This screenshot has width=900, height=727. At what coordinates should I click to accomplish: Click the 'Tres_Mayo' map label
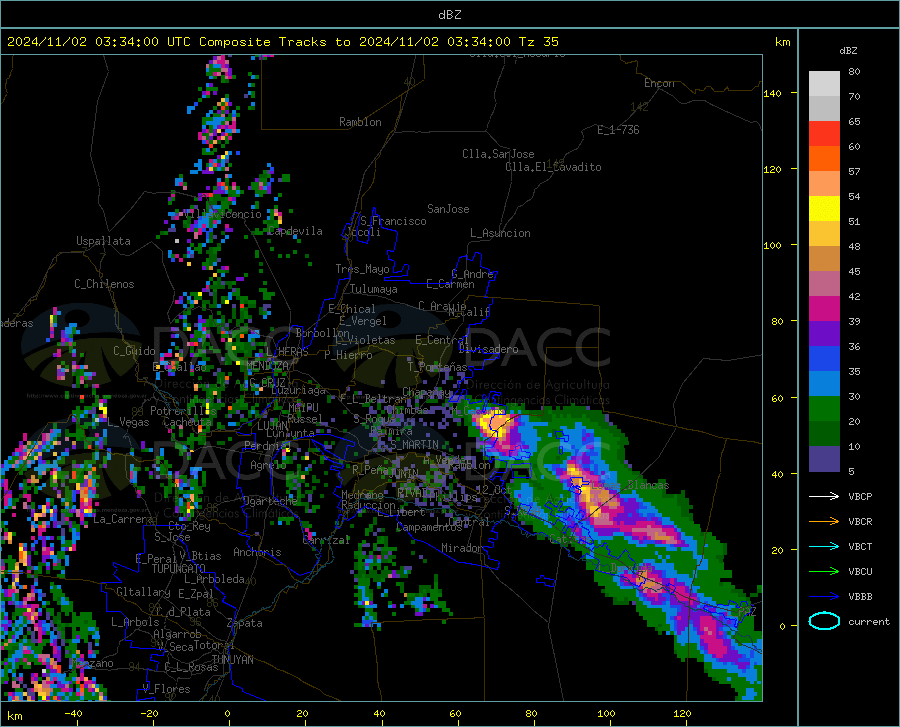pyautogui.click(x=362, y=269)
